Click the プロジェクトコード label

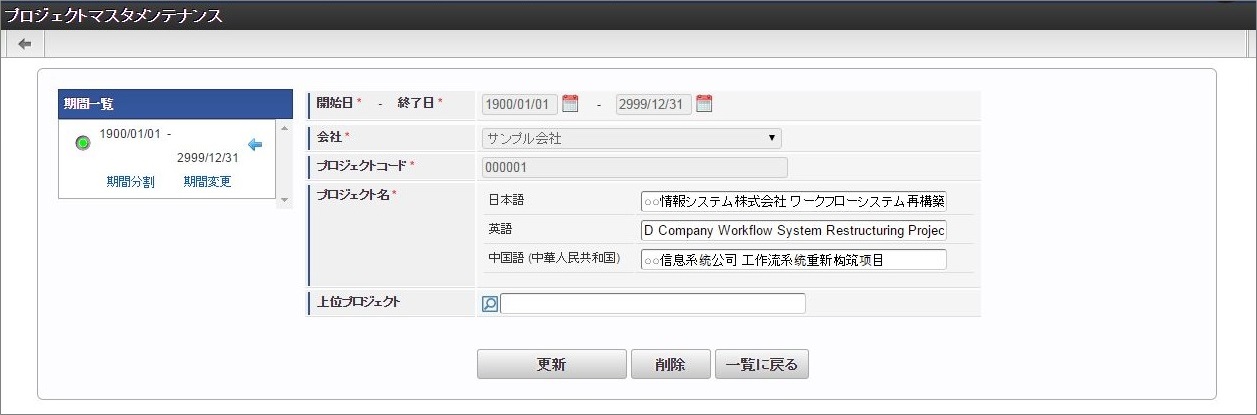pos(364,165)
